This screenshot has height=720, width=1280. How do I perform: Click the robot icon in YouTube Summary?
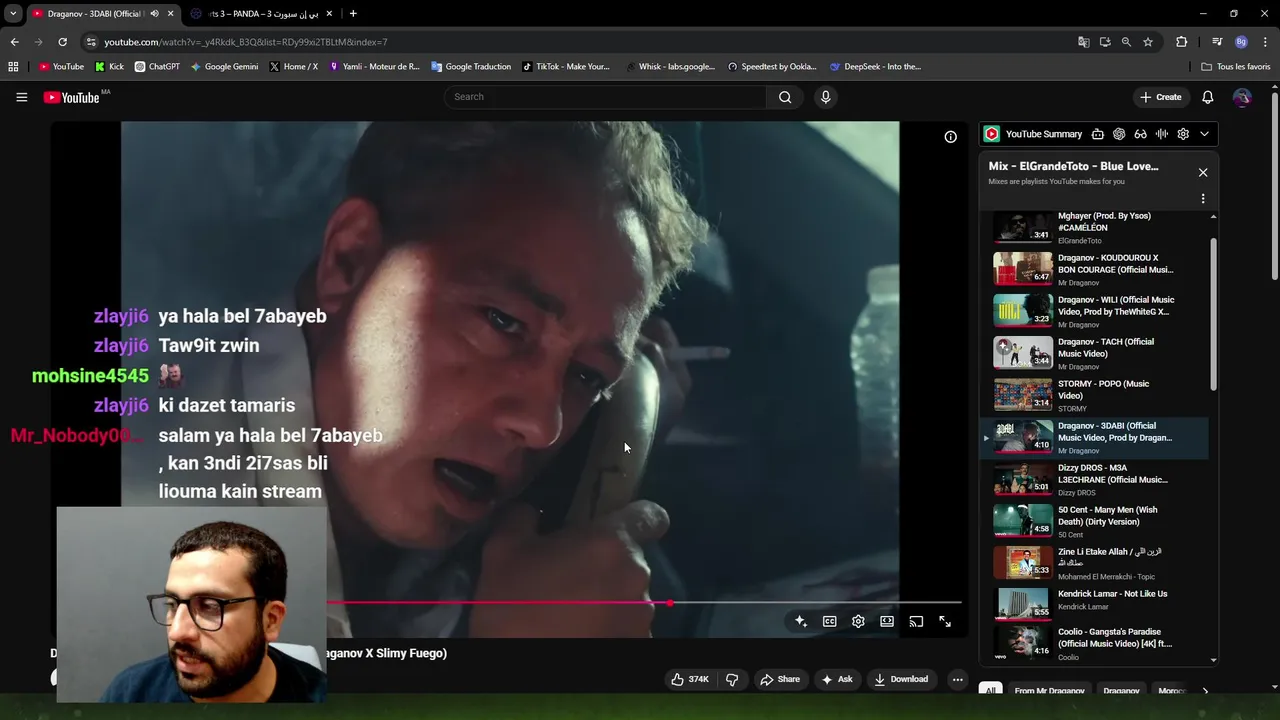click(1097, 134)
